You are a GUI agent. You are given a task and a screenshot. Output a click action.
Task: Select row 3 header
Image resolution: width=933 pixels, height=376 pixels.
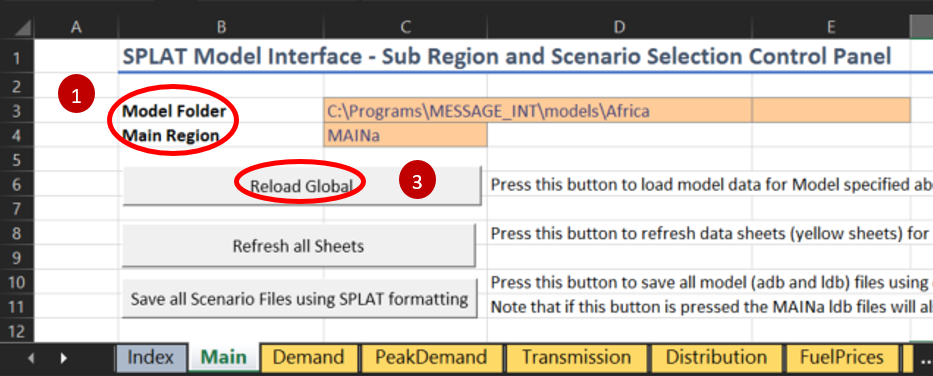pos(17,111)
